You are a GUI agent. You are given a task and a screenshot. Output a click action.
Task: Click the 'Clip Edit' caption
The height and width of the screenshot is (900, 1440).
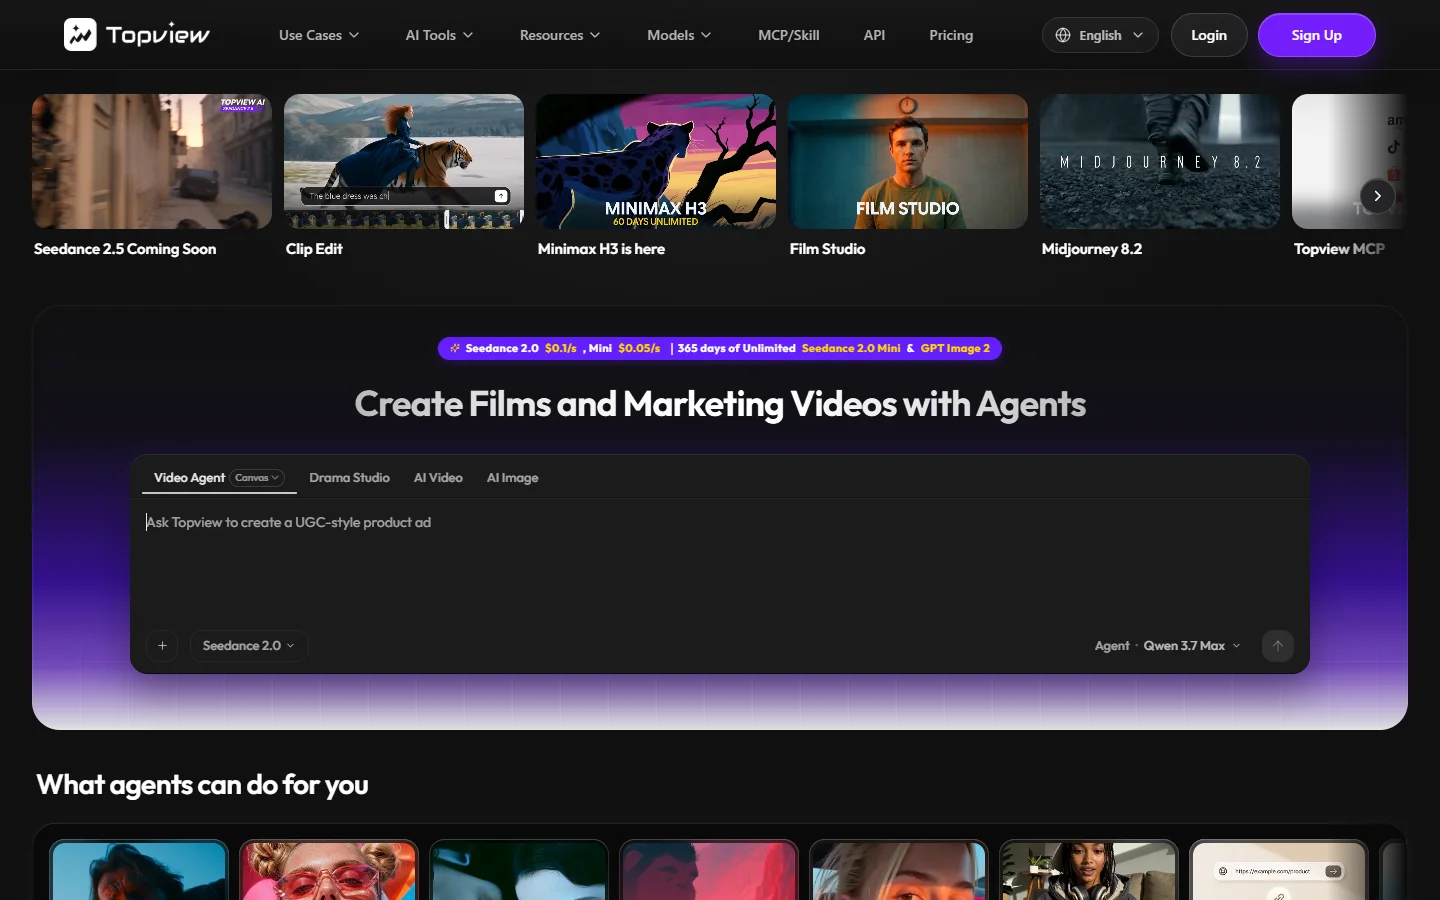coord(314,249)
